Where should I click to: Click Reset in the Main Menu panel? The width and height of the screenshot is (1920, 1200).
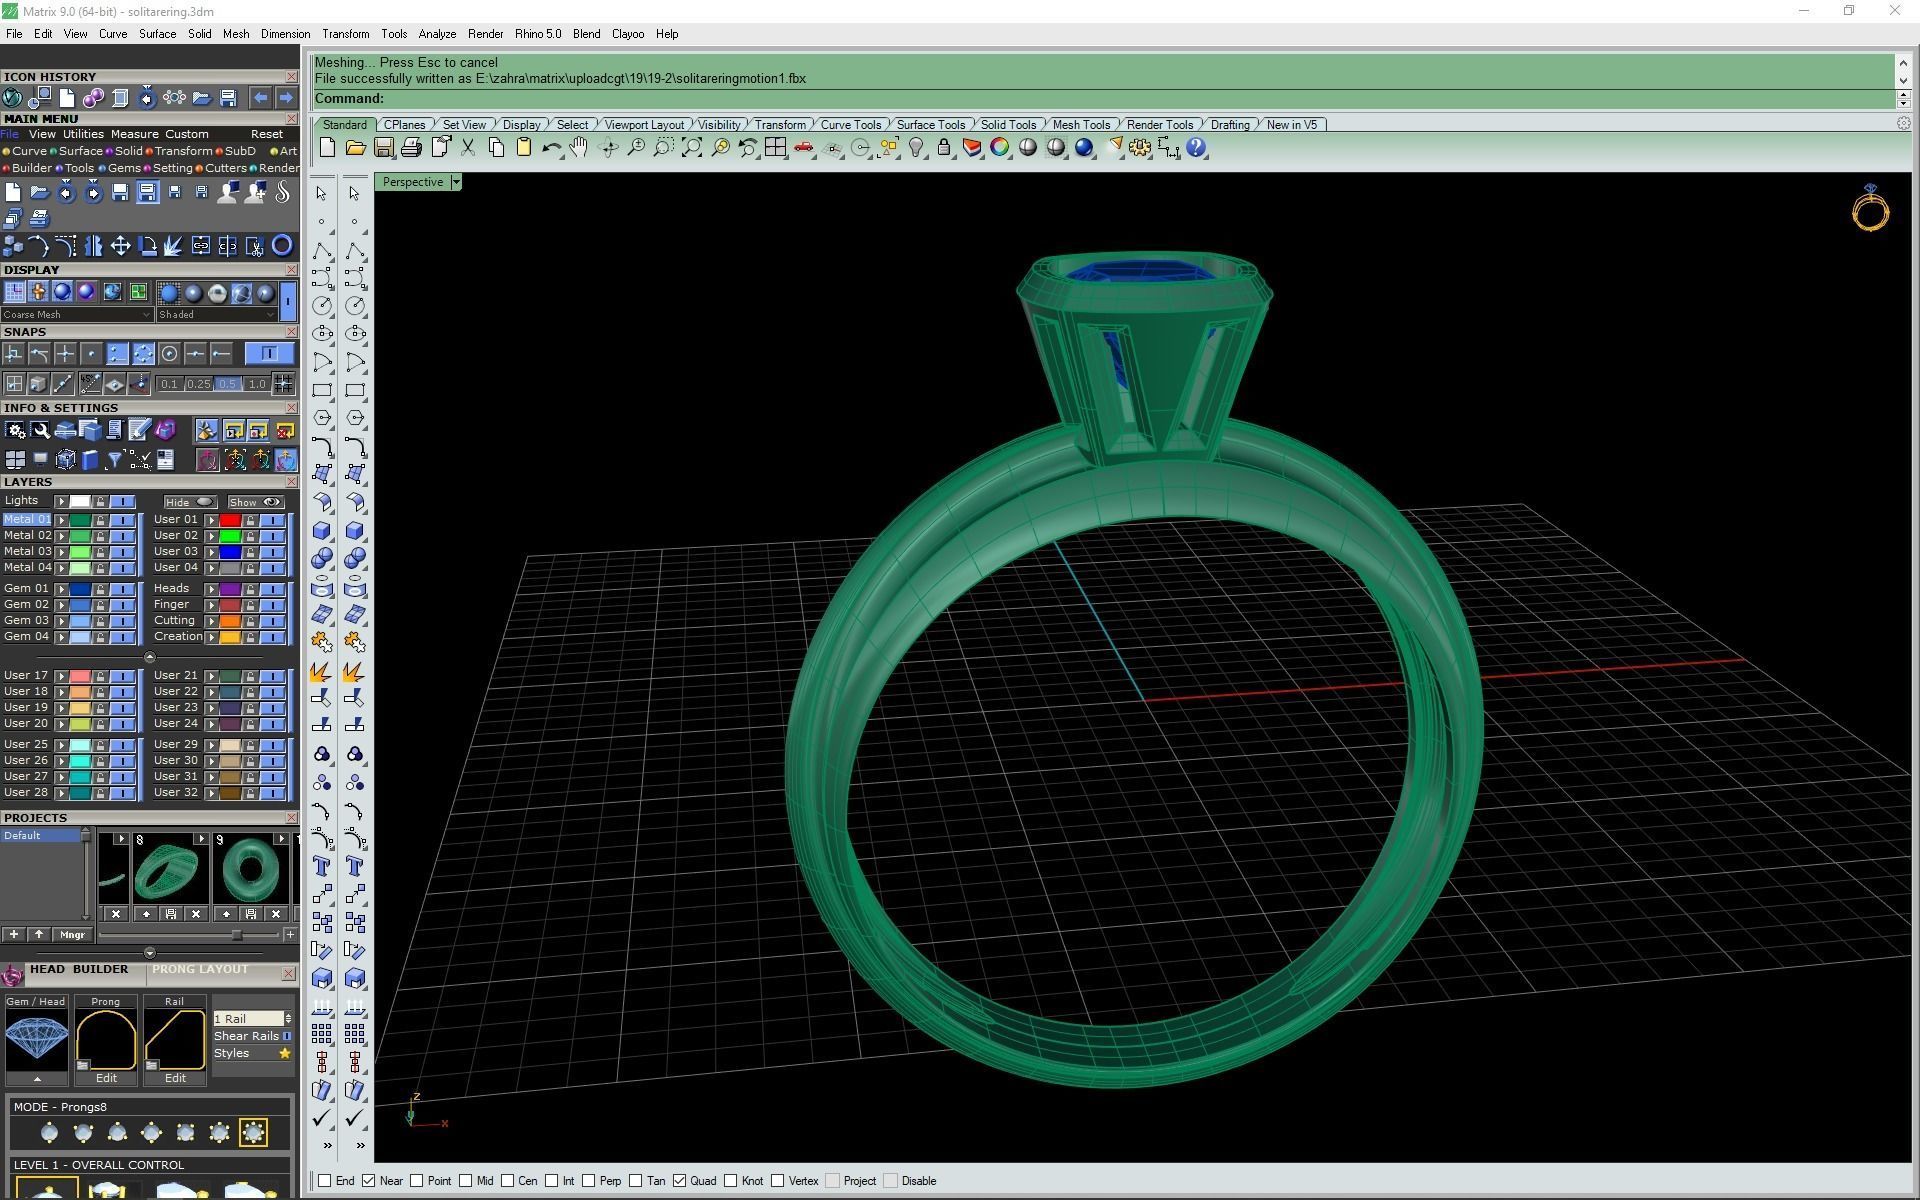point(266,134)
